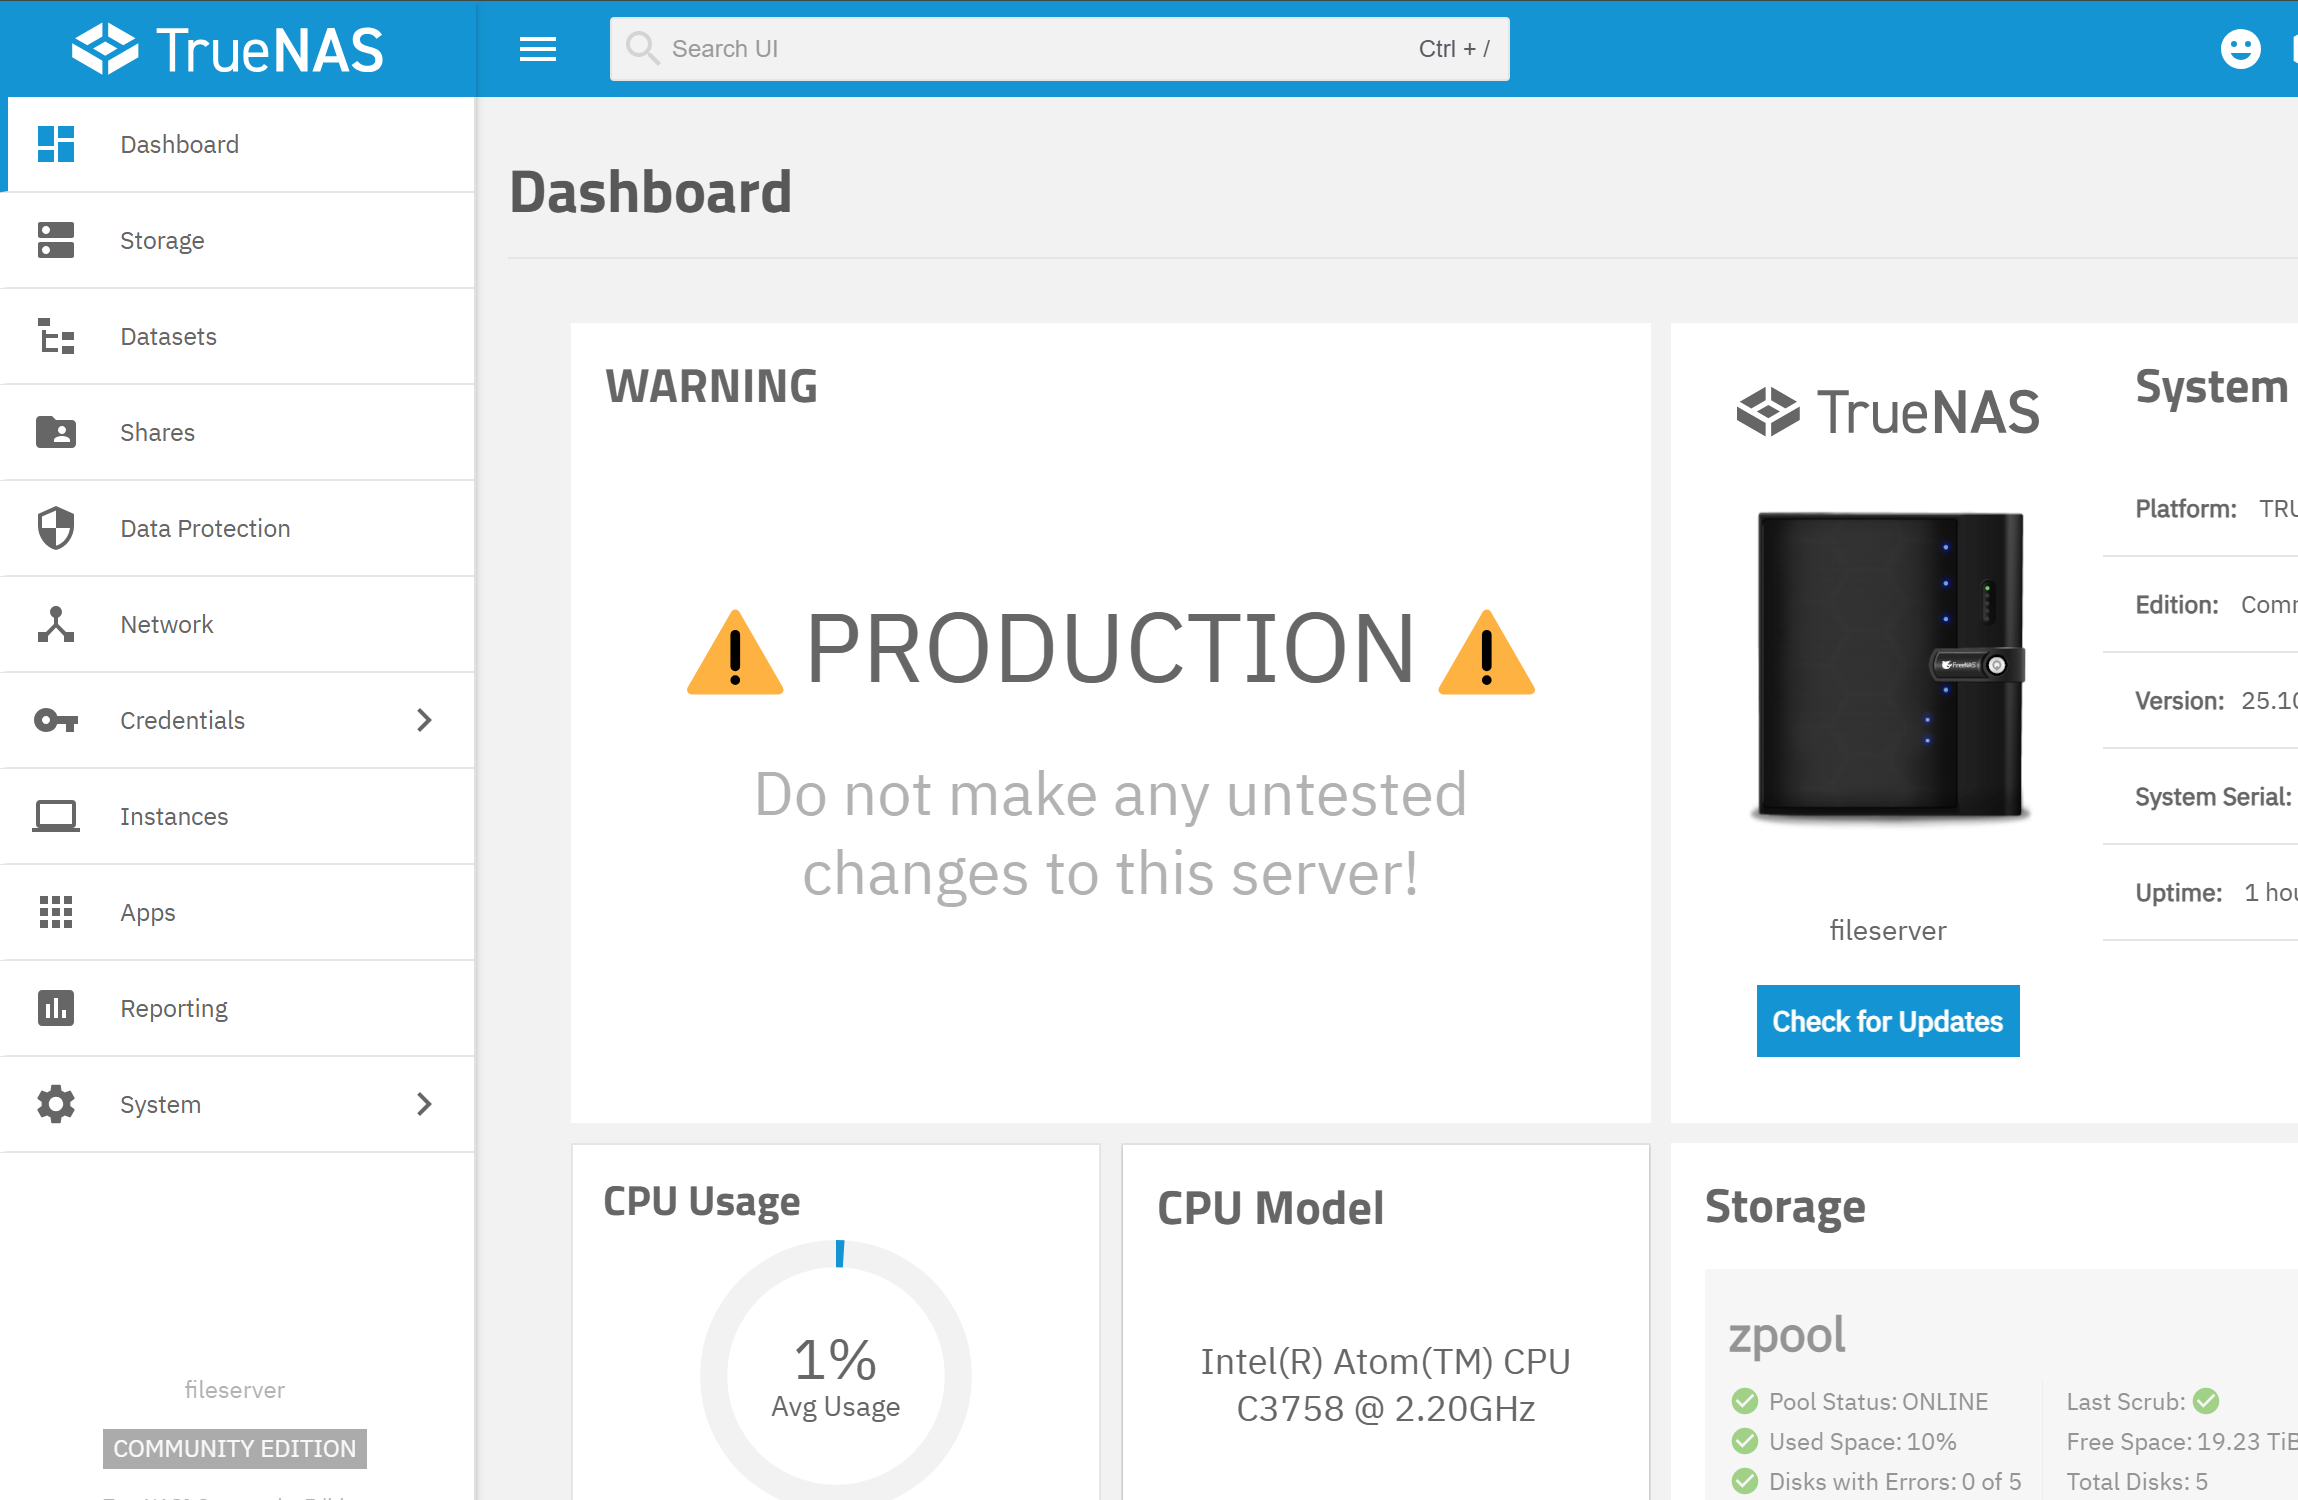Viewport: 2298px width, 1500px height.
Task: Click the Data Protection shield icon
Action: point(56,528)
